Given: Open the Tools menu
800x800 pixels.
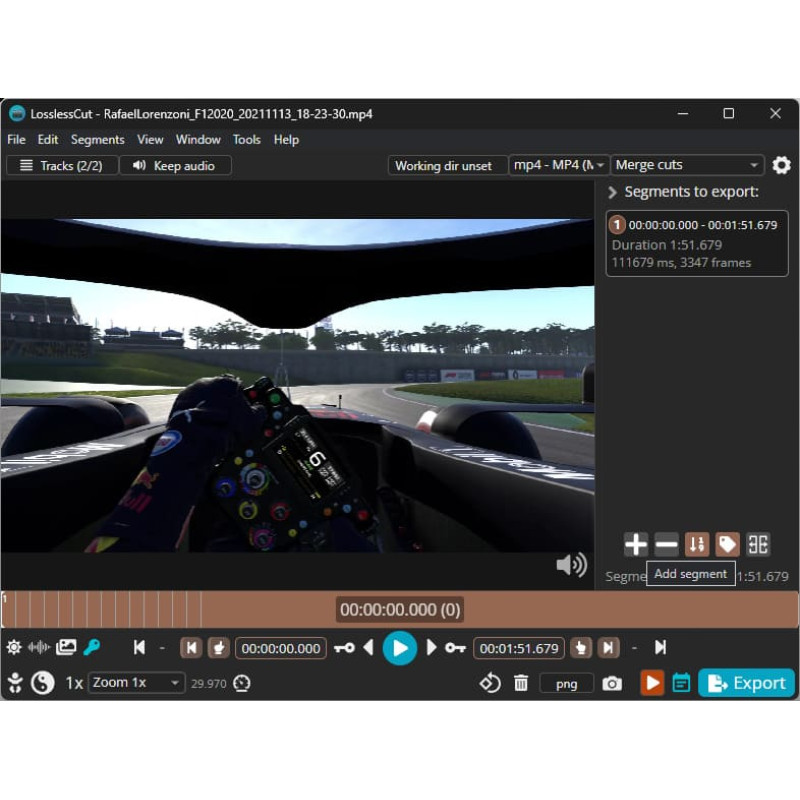Looking at the screenshot, I should [x=246, y=139].
